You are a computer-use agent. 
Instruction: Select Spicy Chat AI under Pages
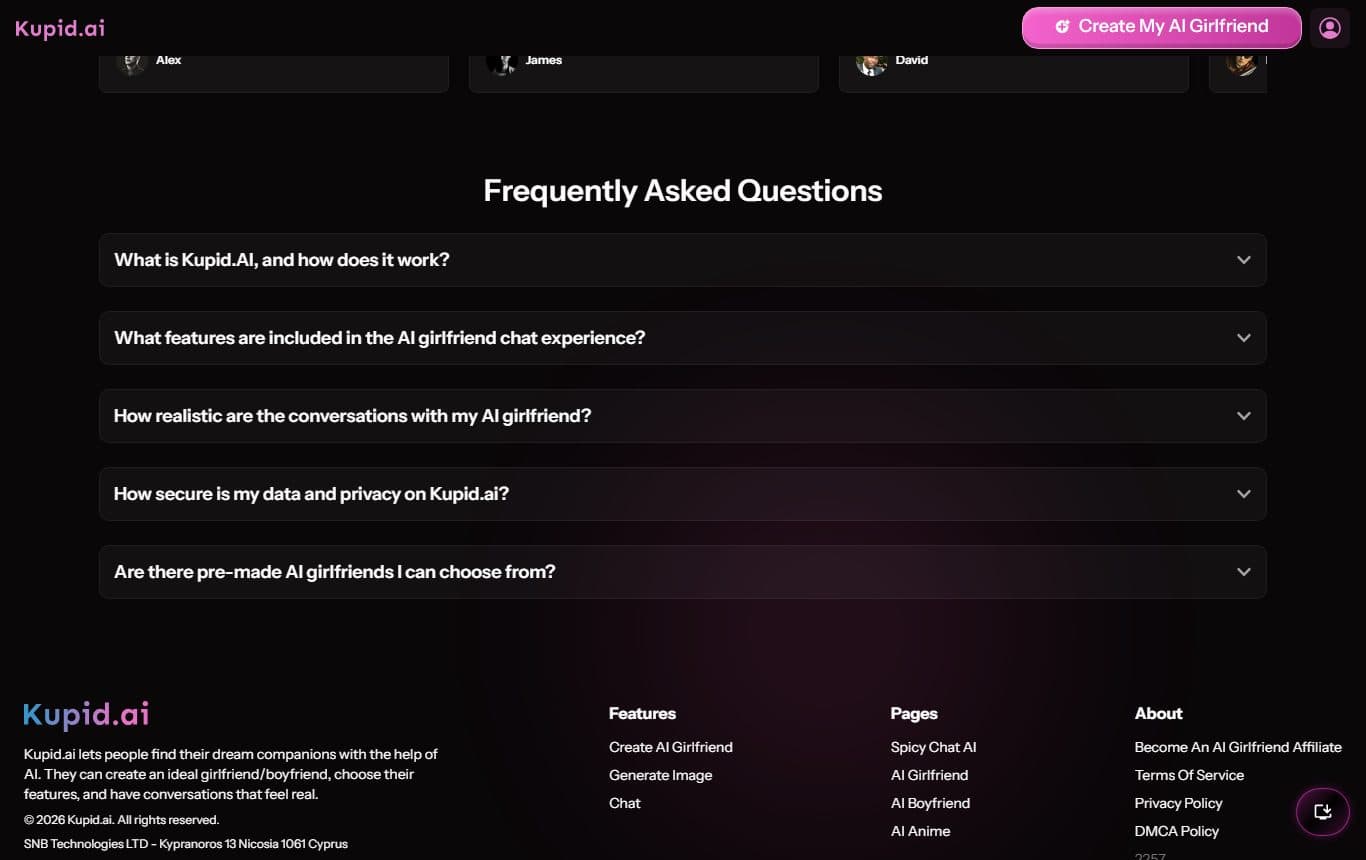tap(933, 747)
